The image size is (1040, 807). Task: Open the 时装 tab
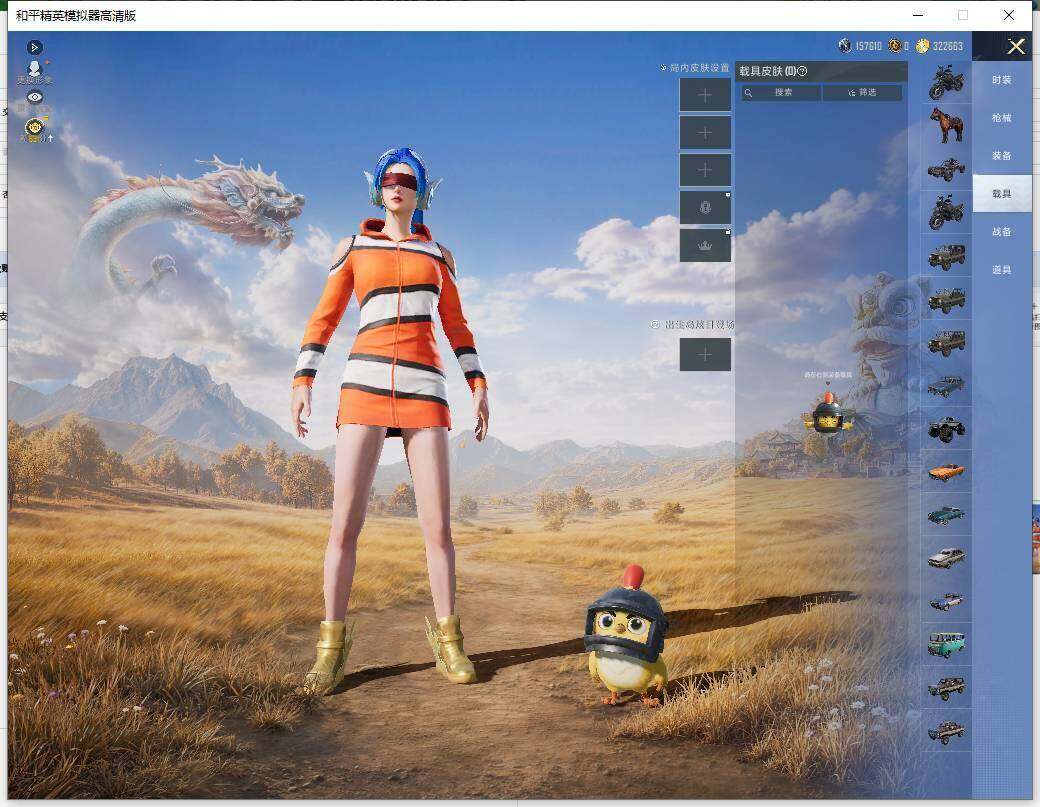[x=1002, y=80]
